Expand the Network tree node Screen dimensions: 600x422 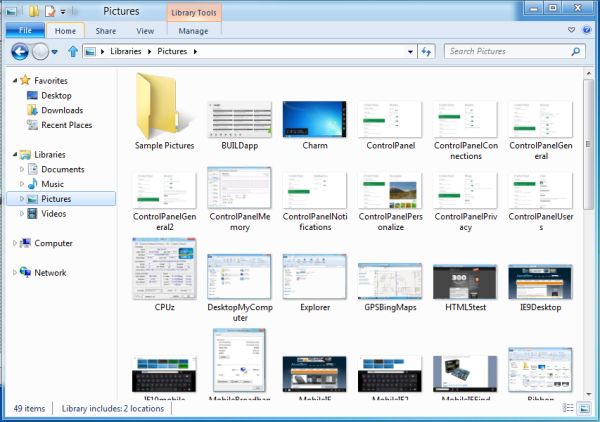15,272
